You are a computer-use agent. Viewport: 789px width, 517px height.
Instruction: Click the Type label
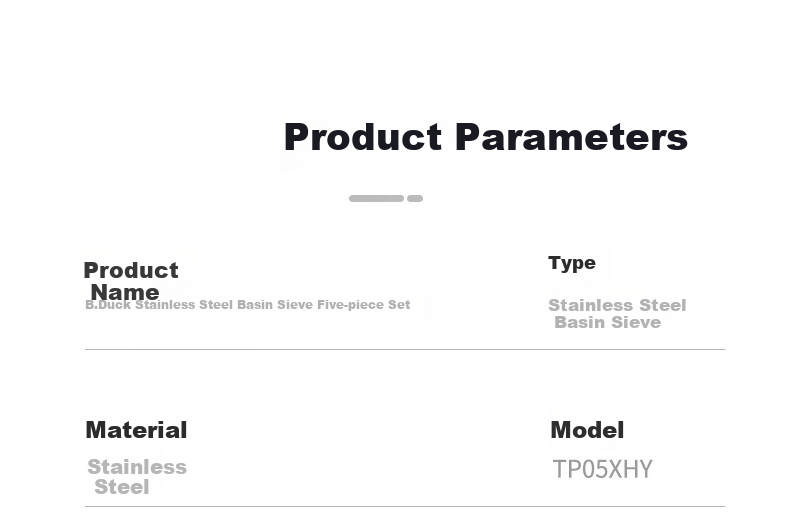pyautogui.click(x=572, y=263)
